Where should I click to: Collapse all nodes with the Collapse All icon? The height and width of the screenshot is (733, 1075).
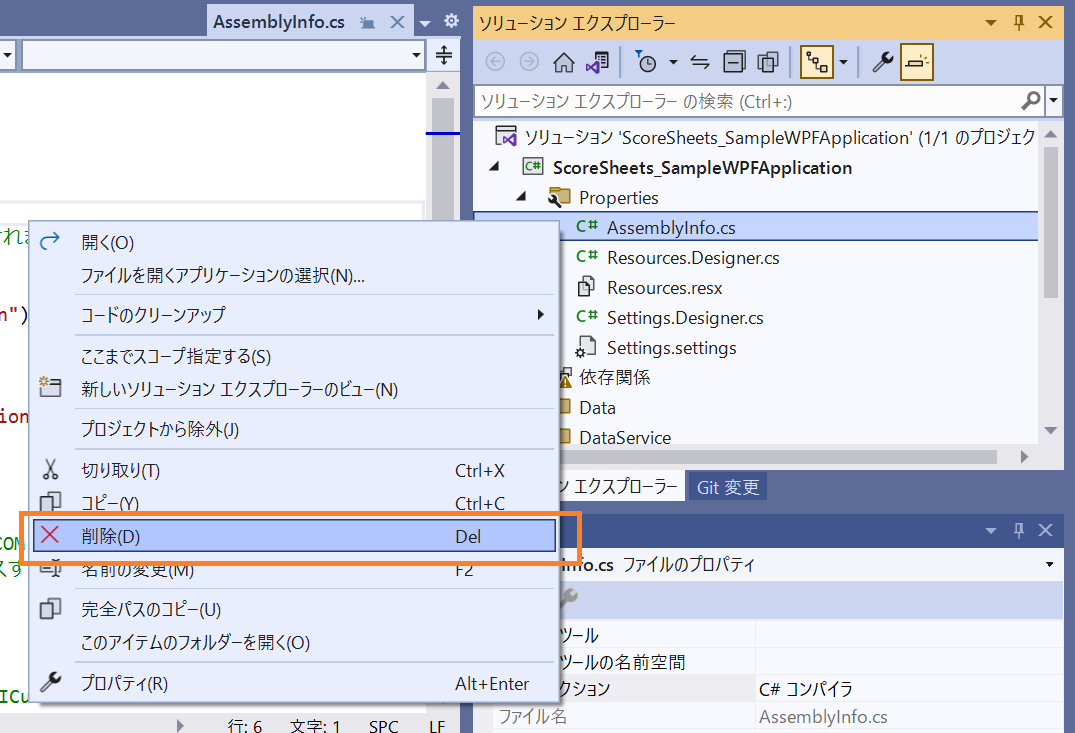(x=734, y=62)
